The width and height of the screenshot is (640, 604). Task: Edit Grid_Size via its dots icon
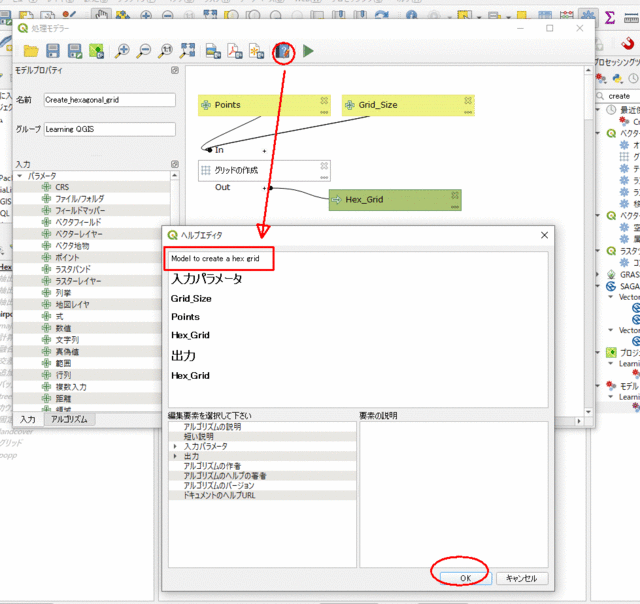click(468, 112)
